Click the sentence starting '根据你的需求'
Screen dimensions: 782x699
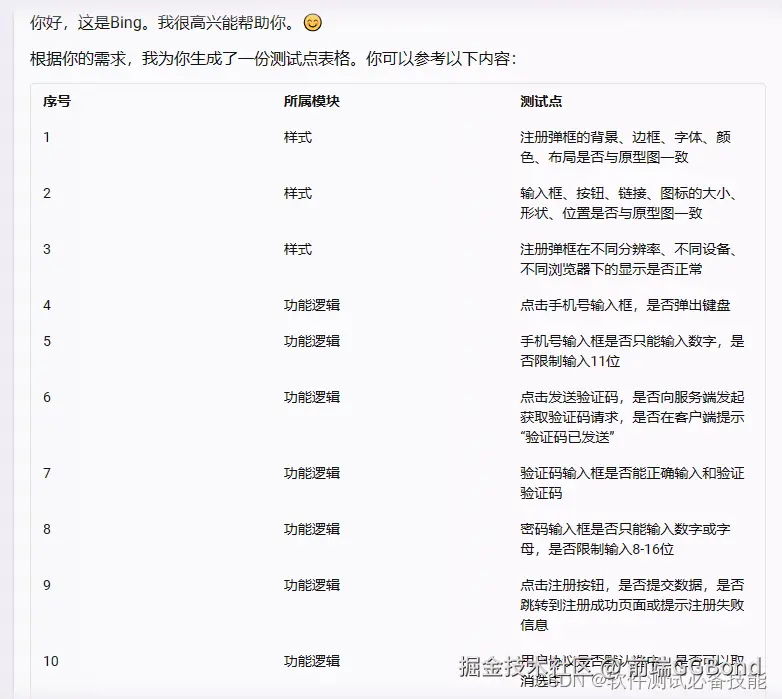pos(273,59)
